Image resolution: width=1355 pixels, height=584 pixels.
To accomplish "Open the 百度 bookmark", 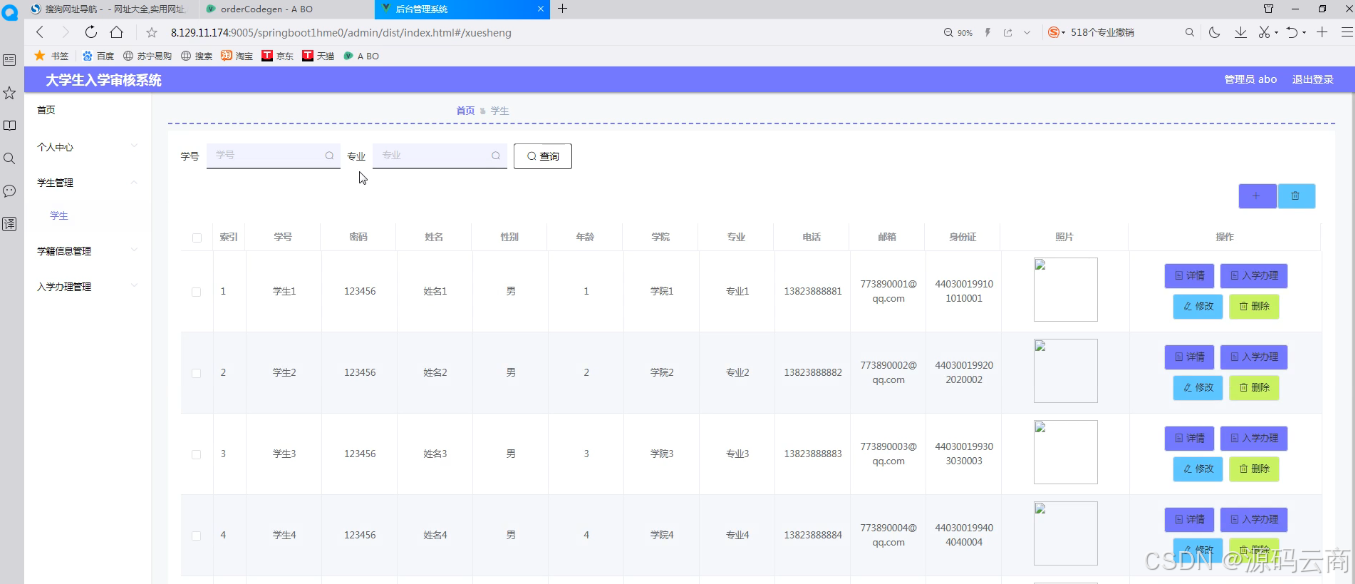I will point(99,56).
